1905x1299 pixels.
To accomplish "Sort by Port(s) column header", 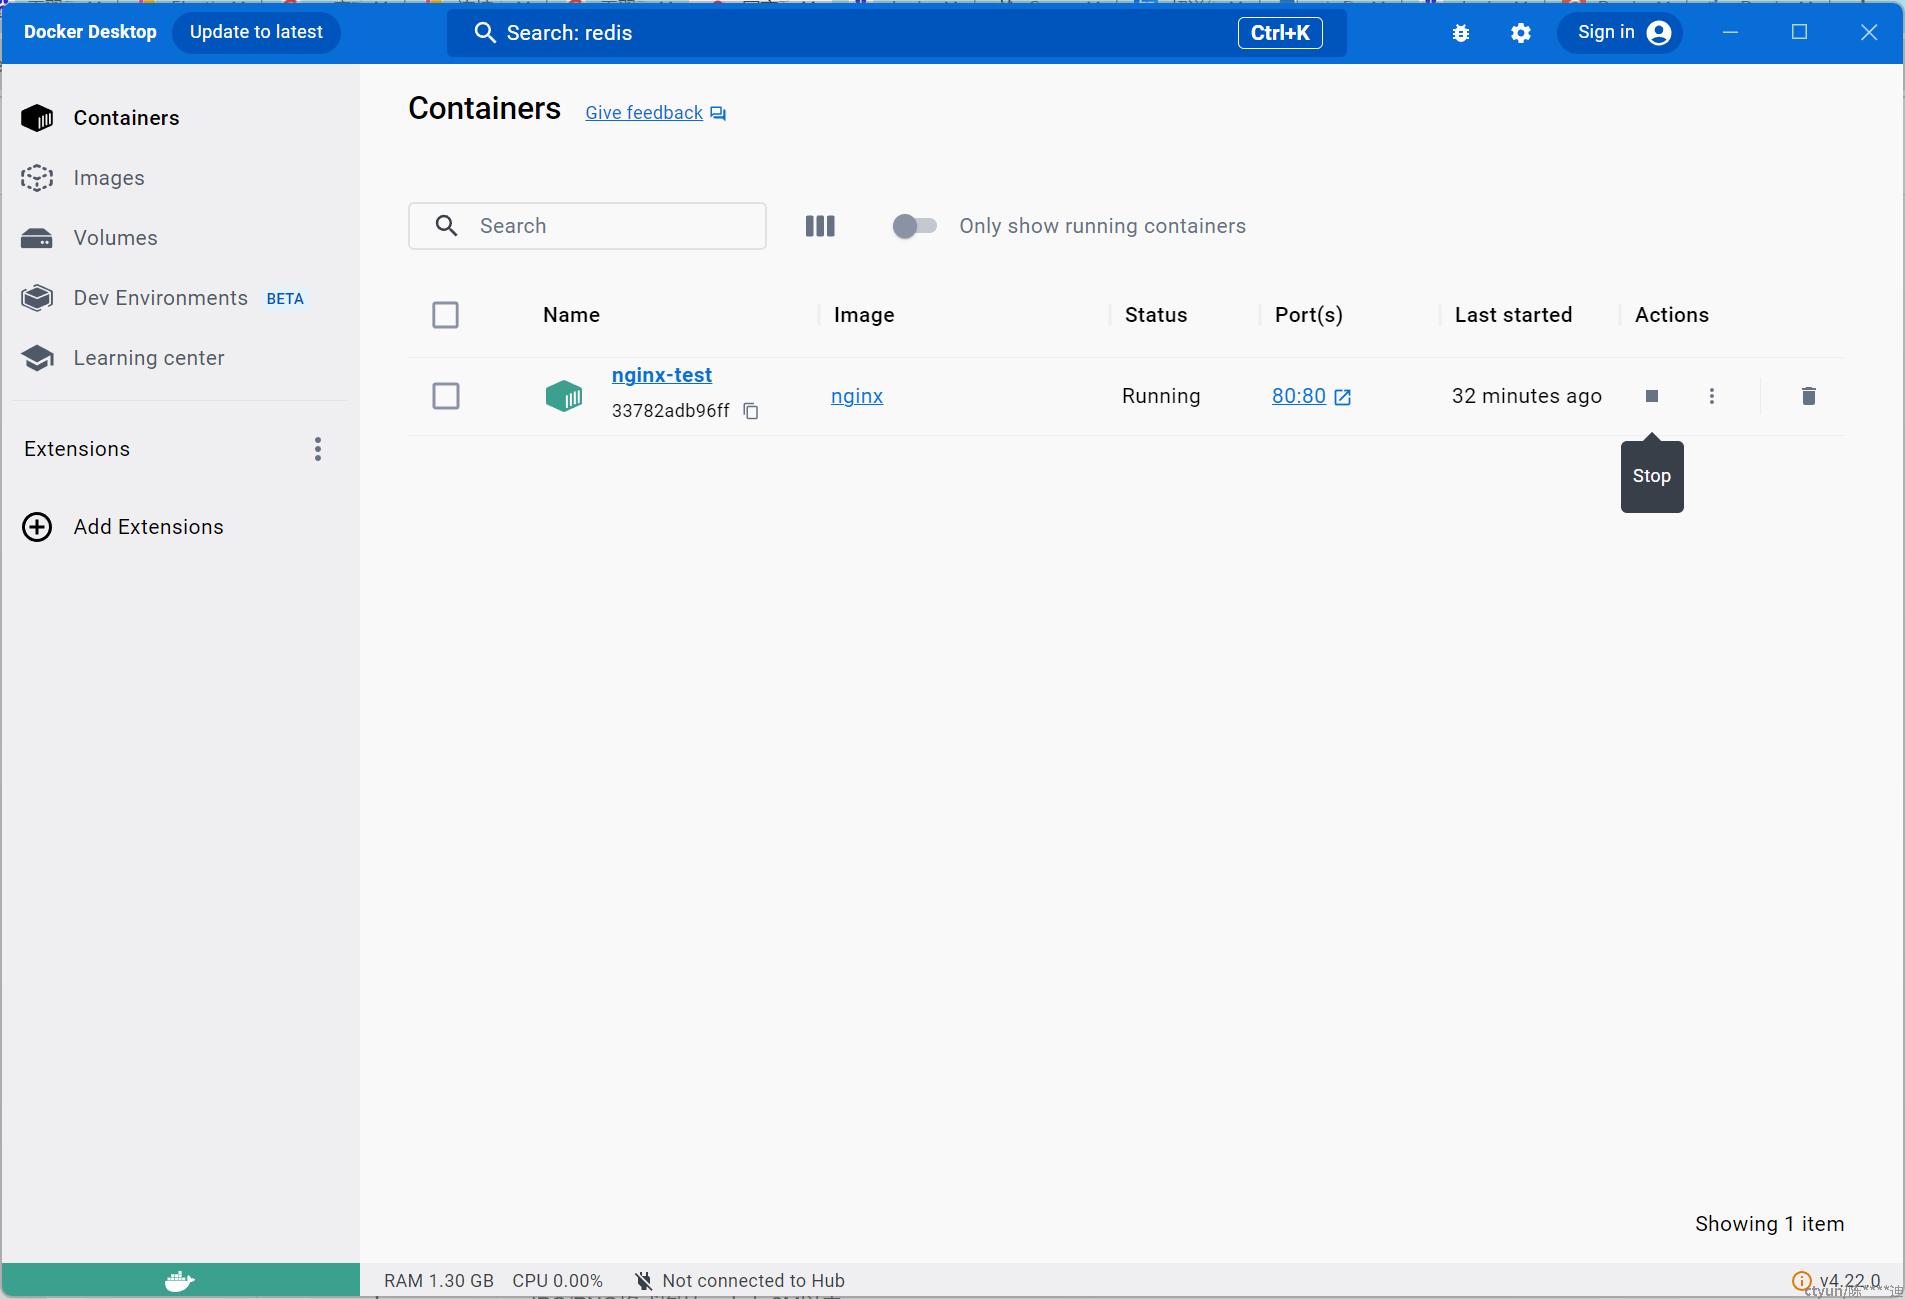I will (1309, 315).
